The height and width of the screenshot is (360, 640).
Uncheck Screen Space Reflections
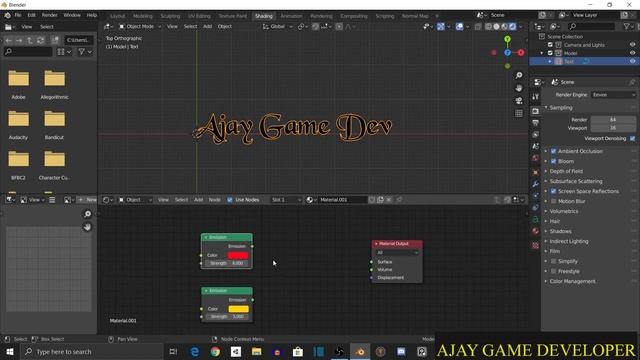553,191
